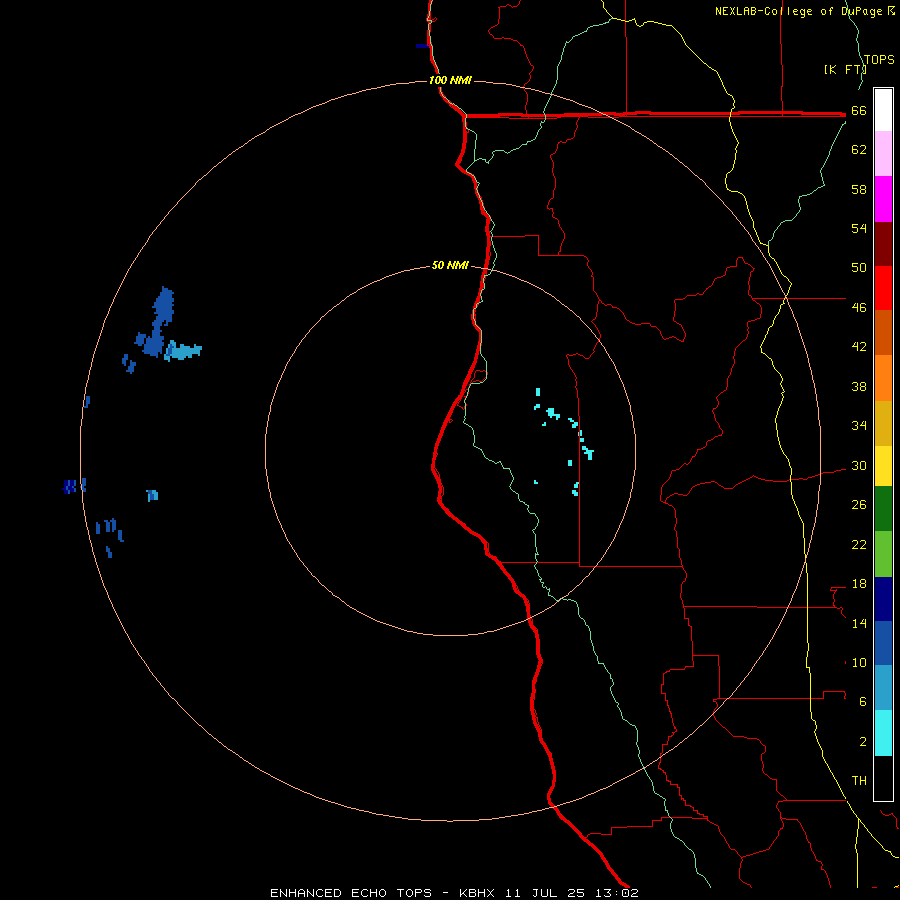Click the 58 legend value

(x=859, y=189)
